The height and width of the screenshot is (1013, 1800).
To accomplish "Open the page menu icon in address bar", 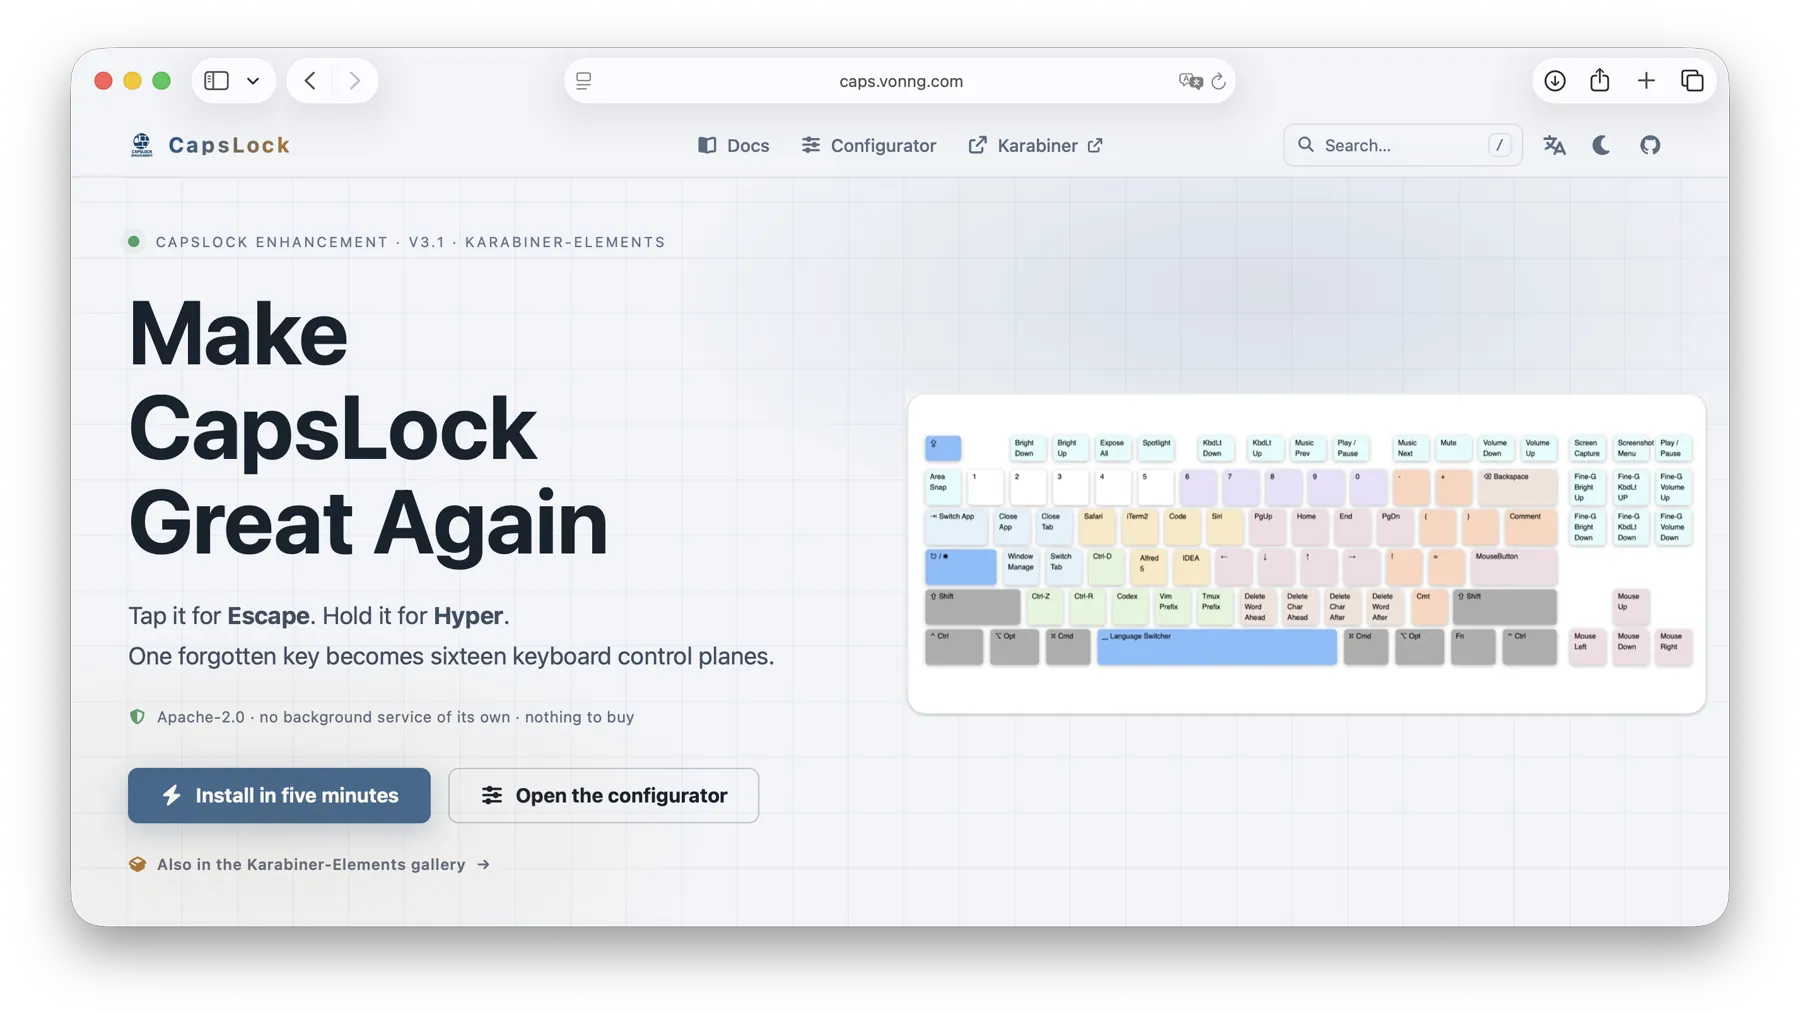I will pyautogui.click(x=584, y=81).
